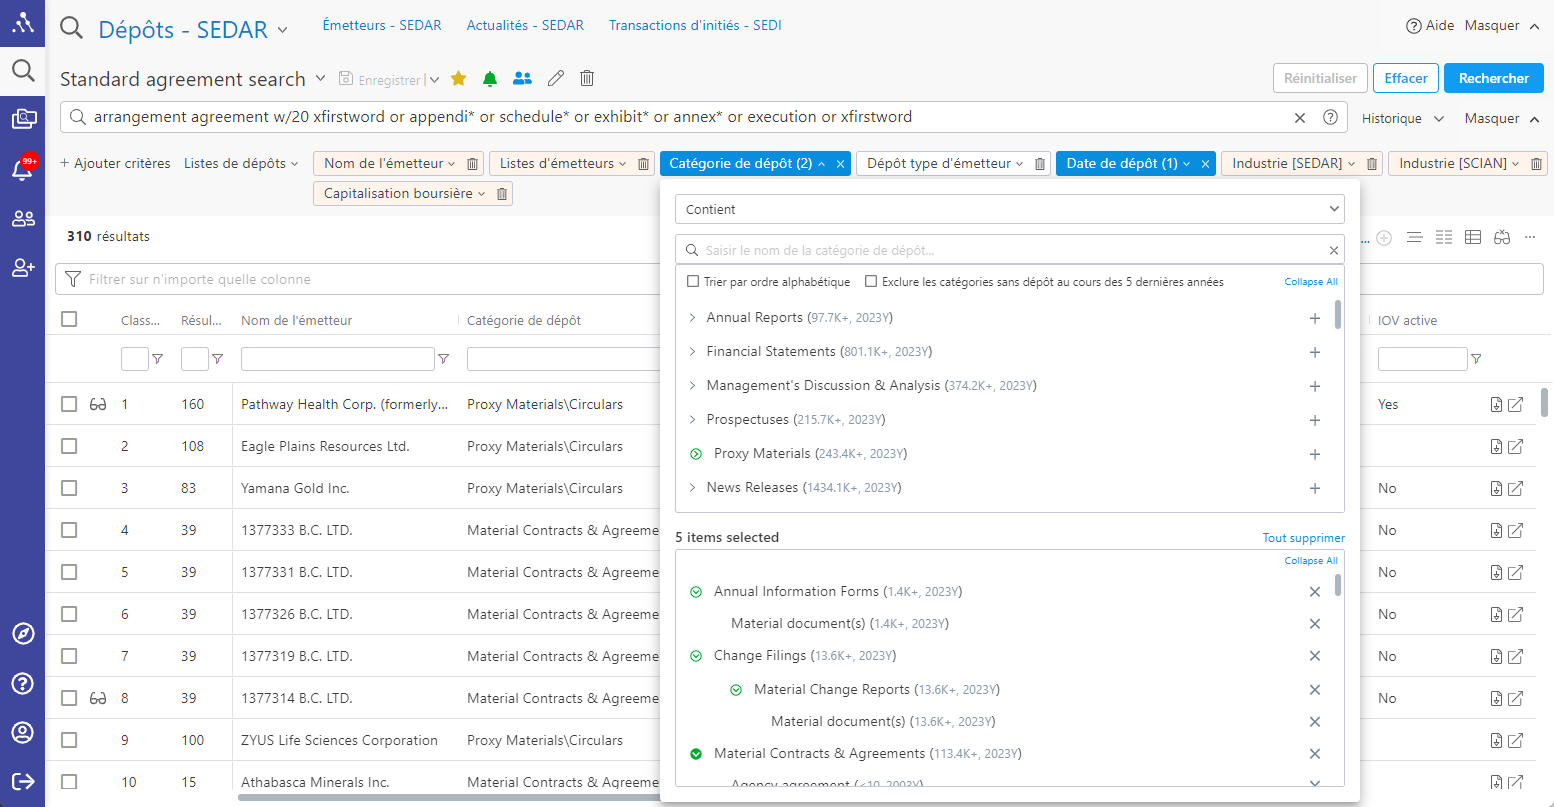This screenshot has width=1554, height=807.
Task: Switch to Actualités - SEDAR tab
Action: (525, 25)
